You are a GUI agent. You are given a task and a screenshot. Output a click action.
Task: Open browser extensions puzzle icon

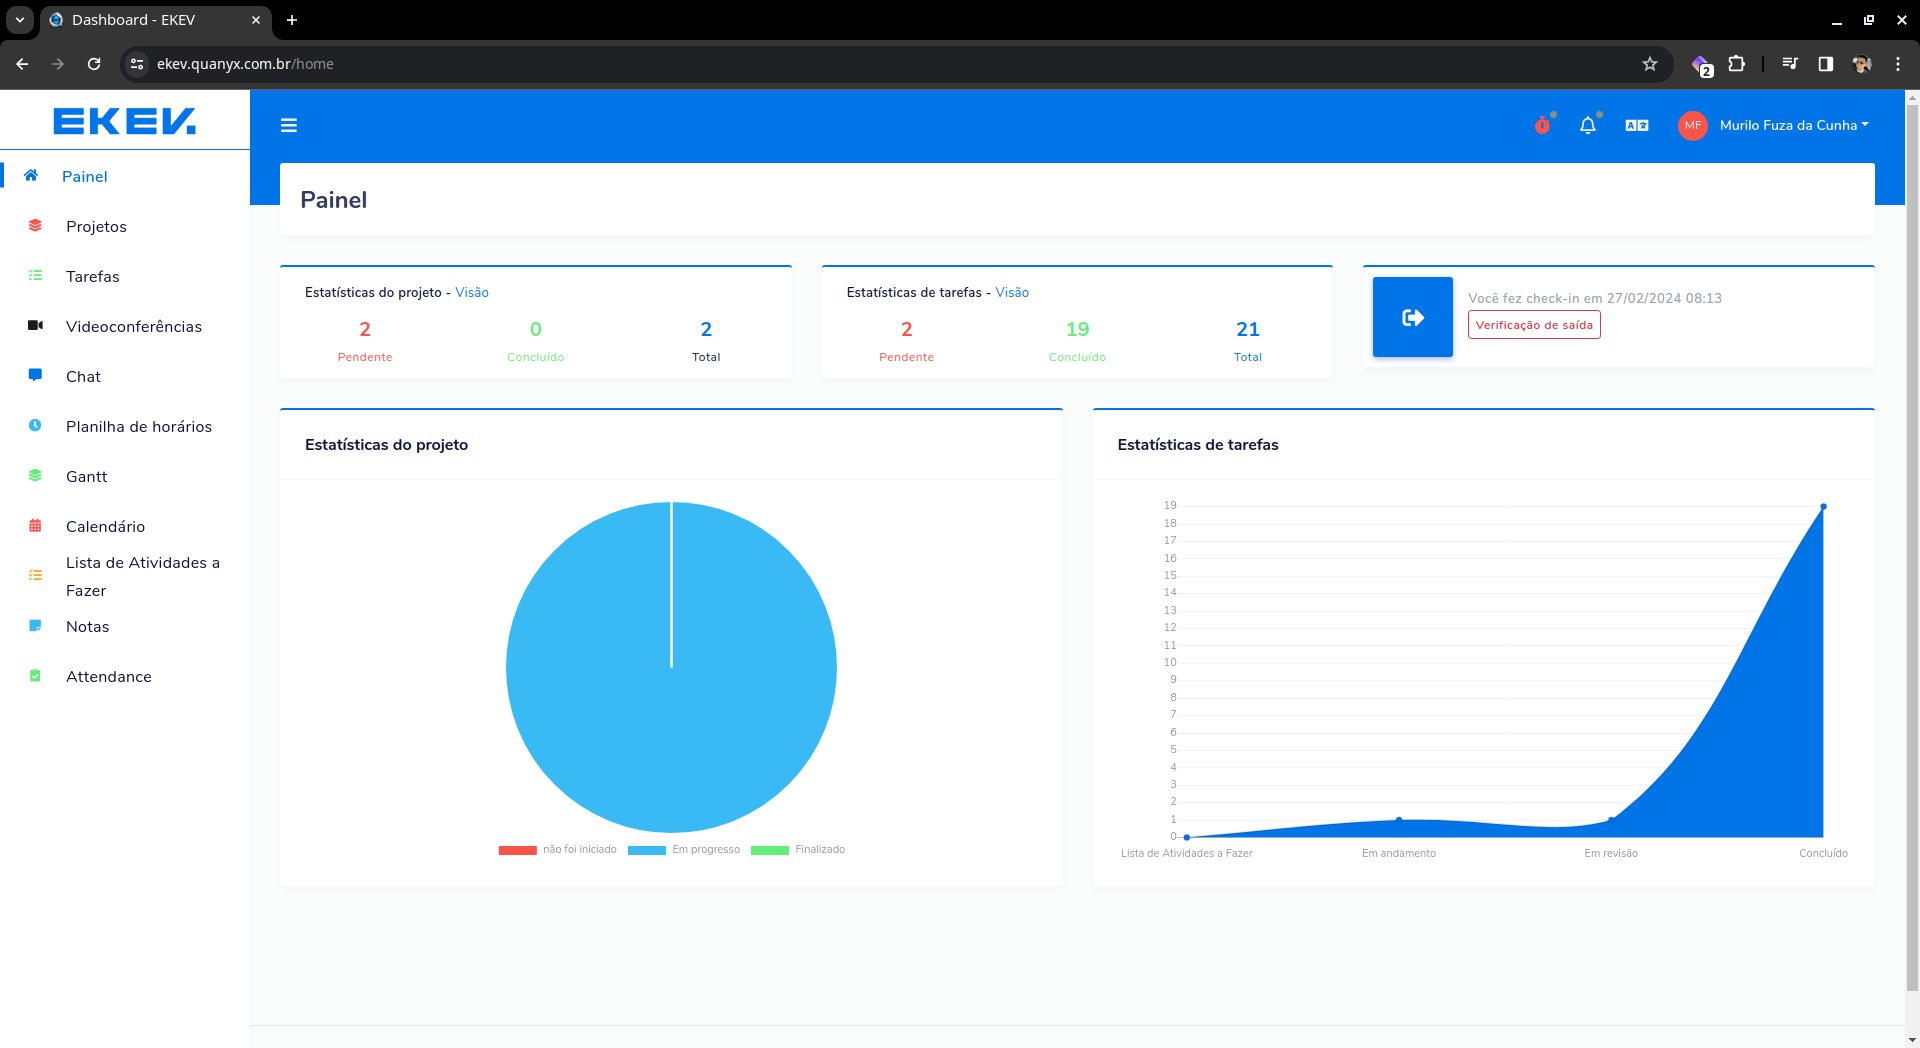pyautogui.click(x=1737, y=64)
